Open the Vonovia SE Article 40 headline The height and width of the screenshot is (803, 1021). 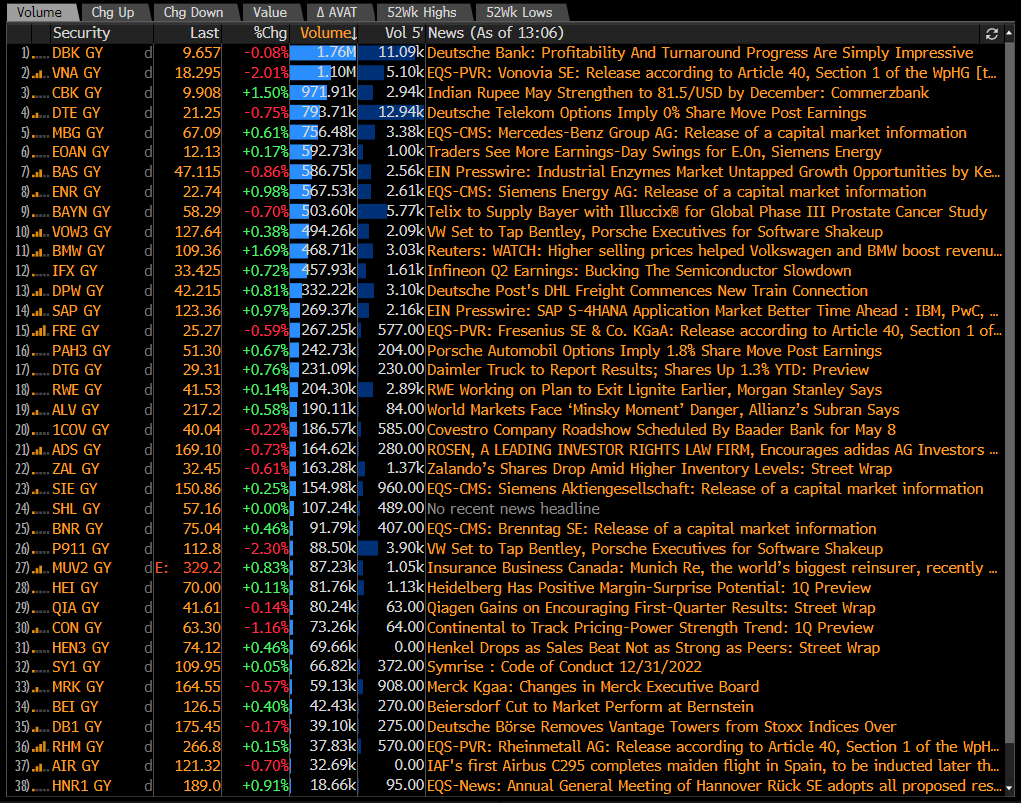[712, 74]
